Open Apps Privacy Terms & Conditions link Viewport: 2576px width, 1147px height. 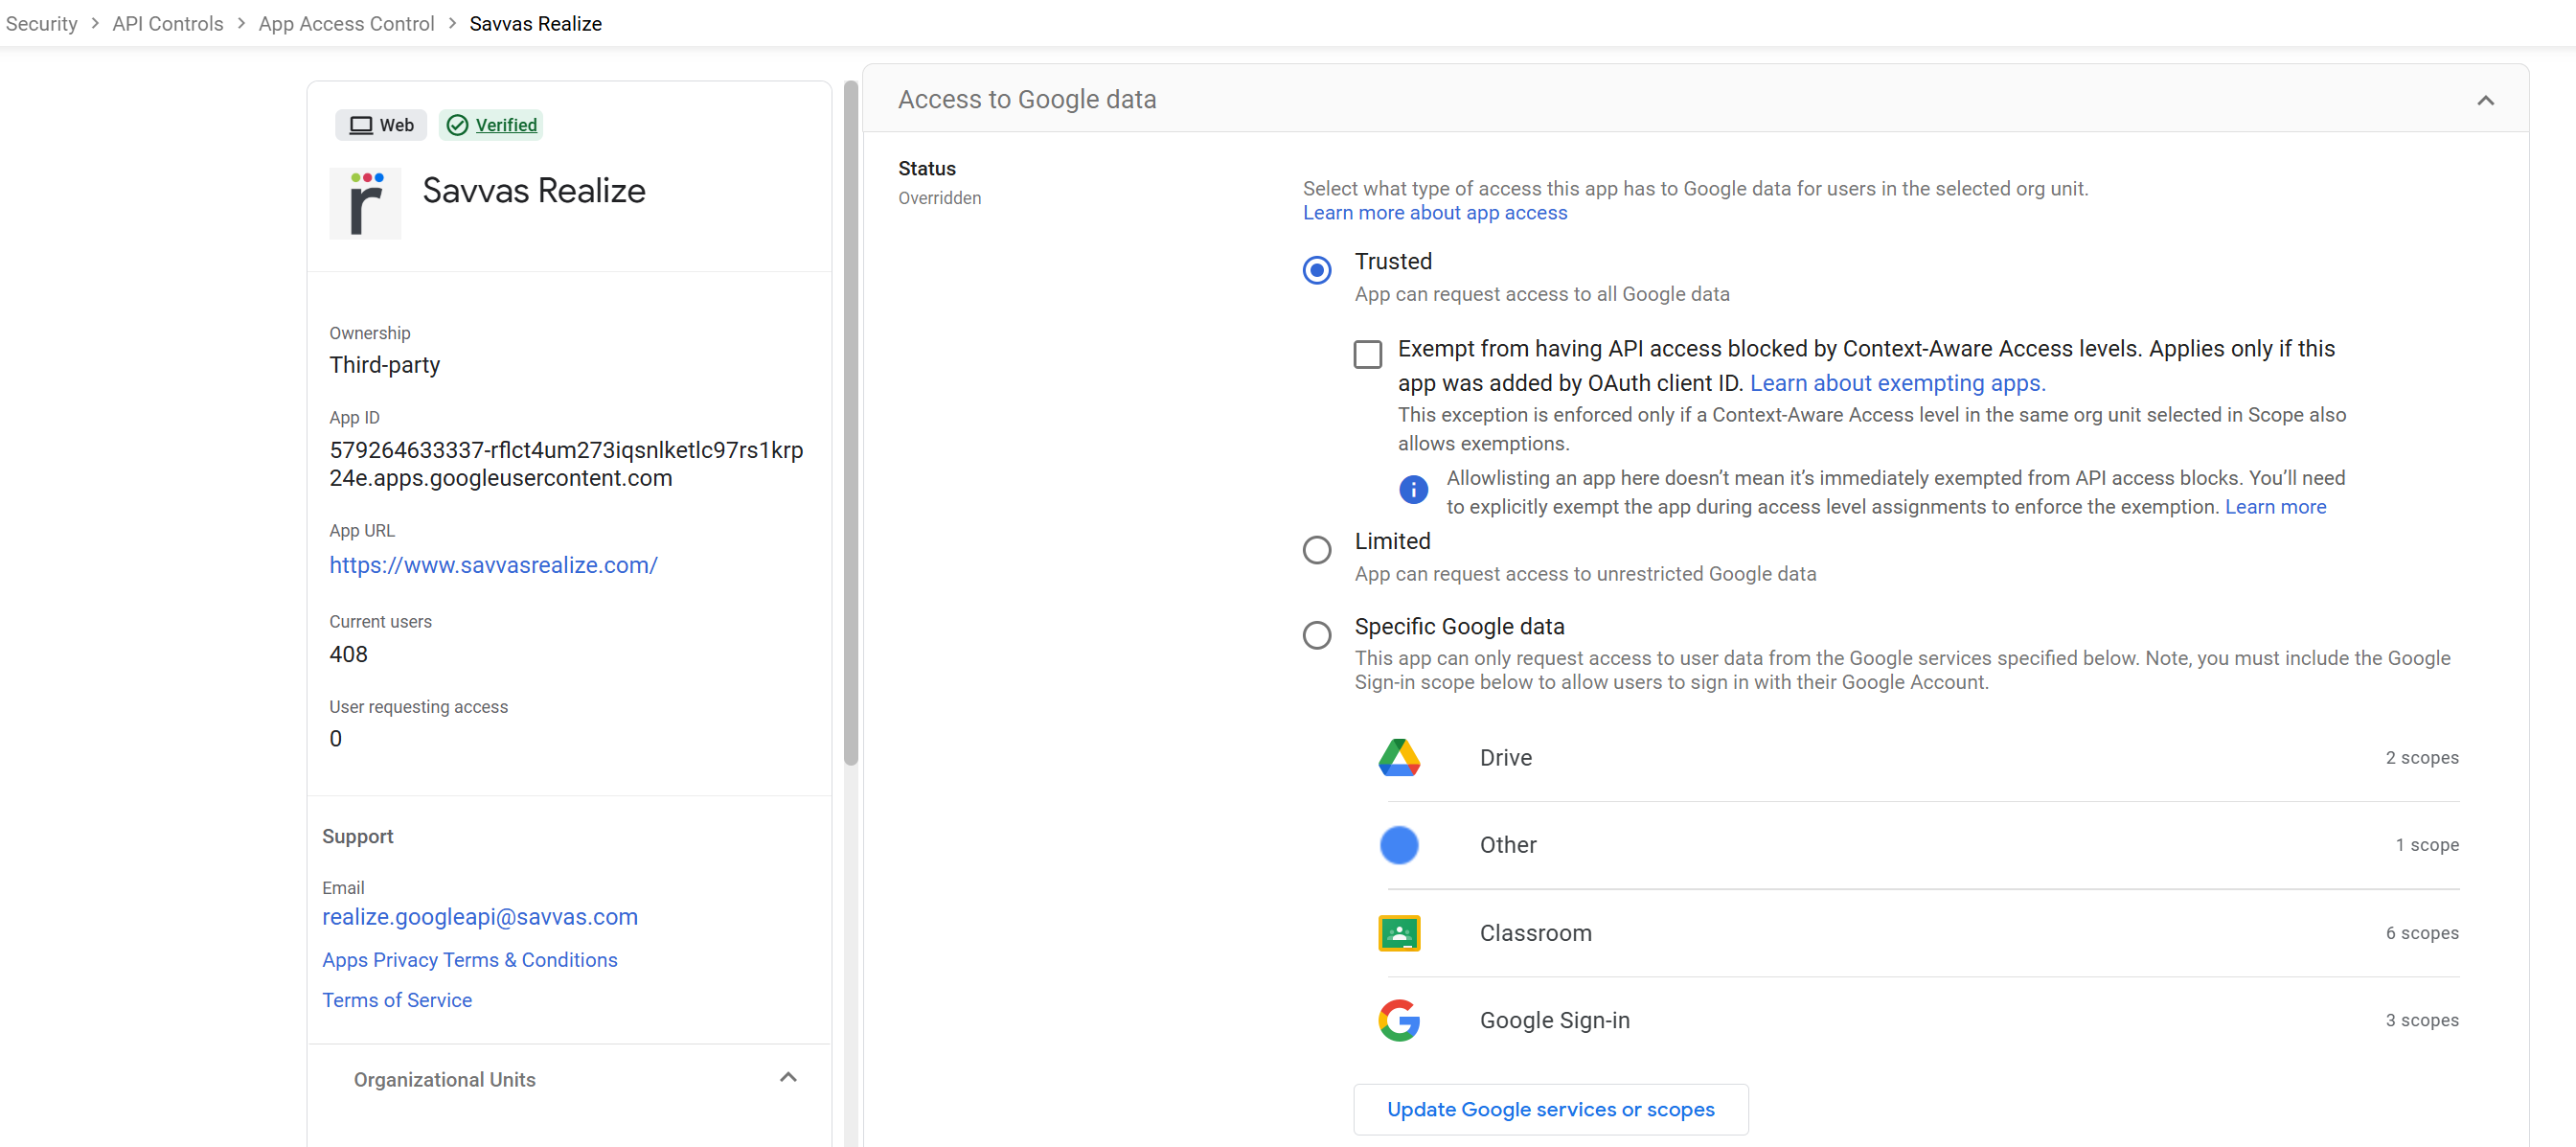(469, 960)
